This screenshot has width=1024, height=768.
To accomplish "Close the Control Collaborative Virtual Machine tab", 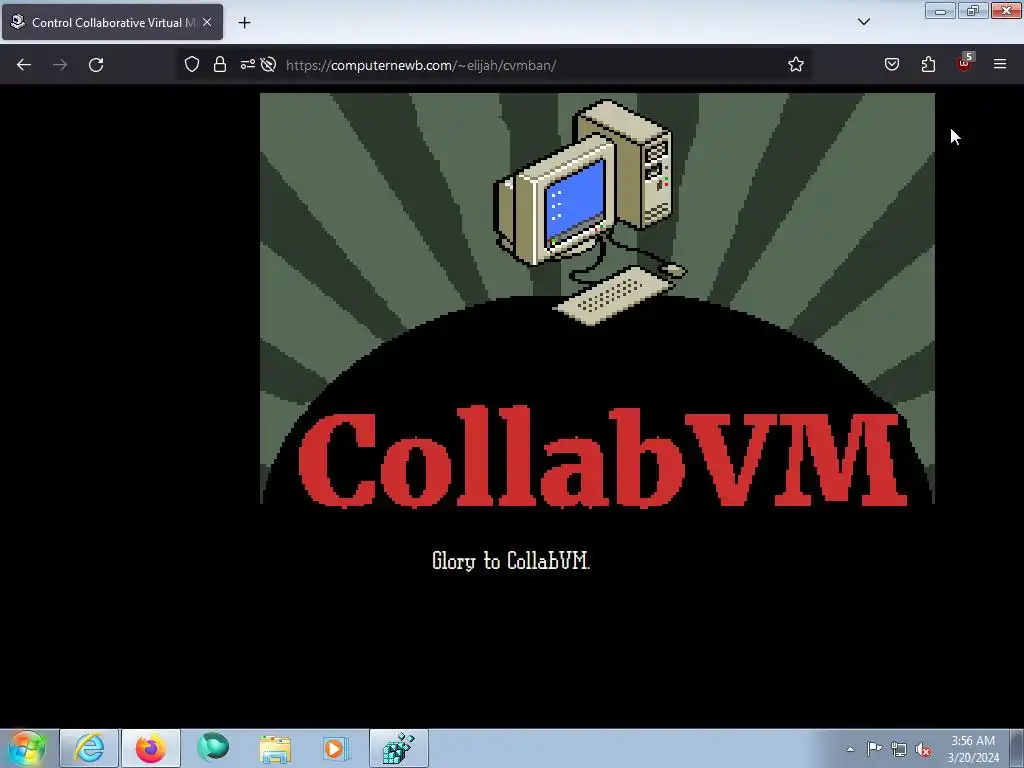I will click(207, 22).
